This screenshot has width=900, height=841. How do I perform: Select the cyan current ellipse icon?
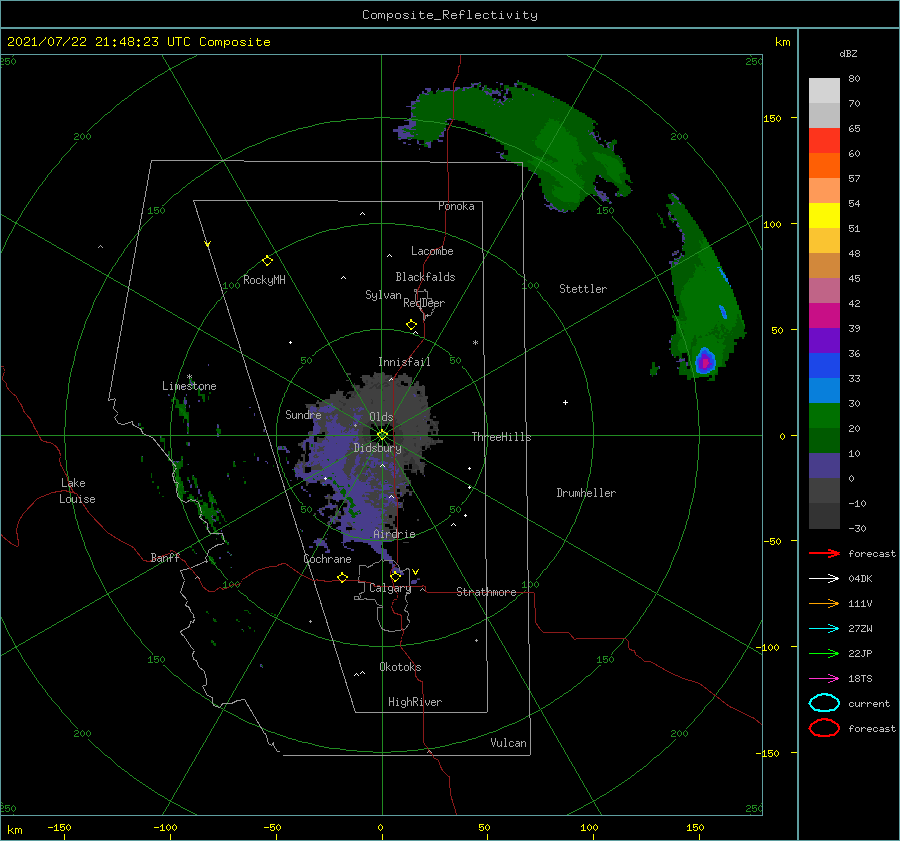pos(824,703)
